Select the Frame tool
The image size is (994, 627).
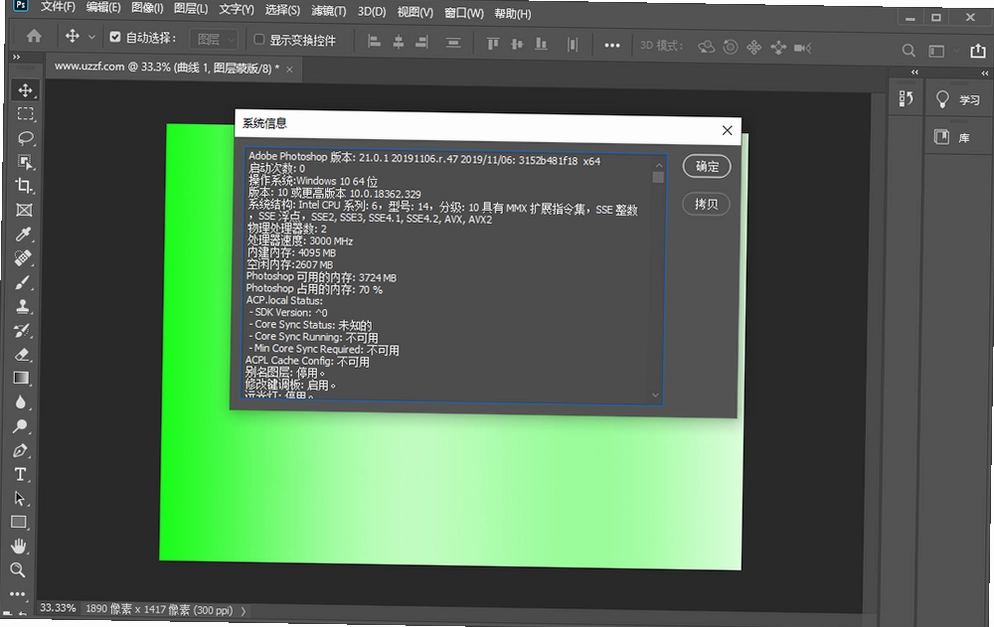click(x=24, y=210)
